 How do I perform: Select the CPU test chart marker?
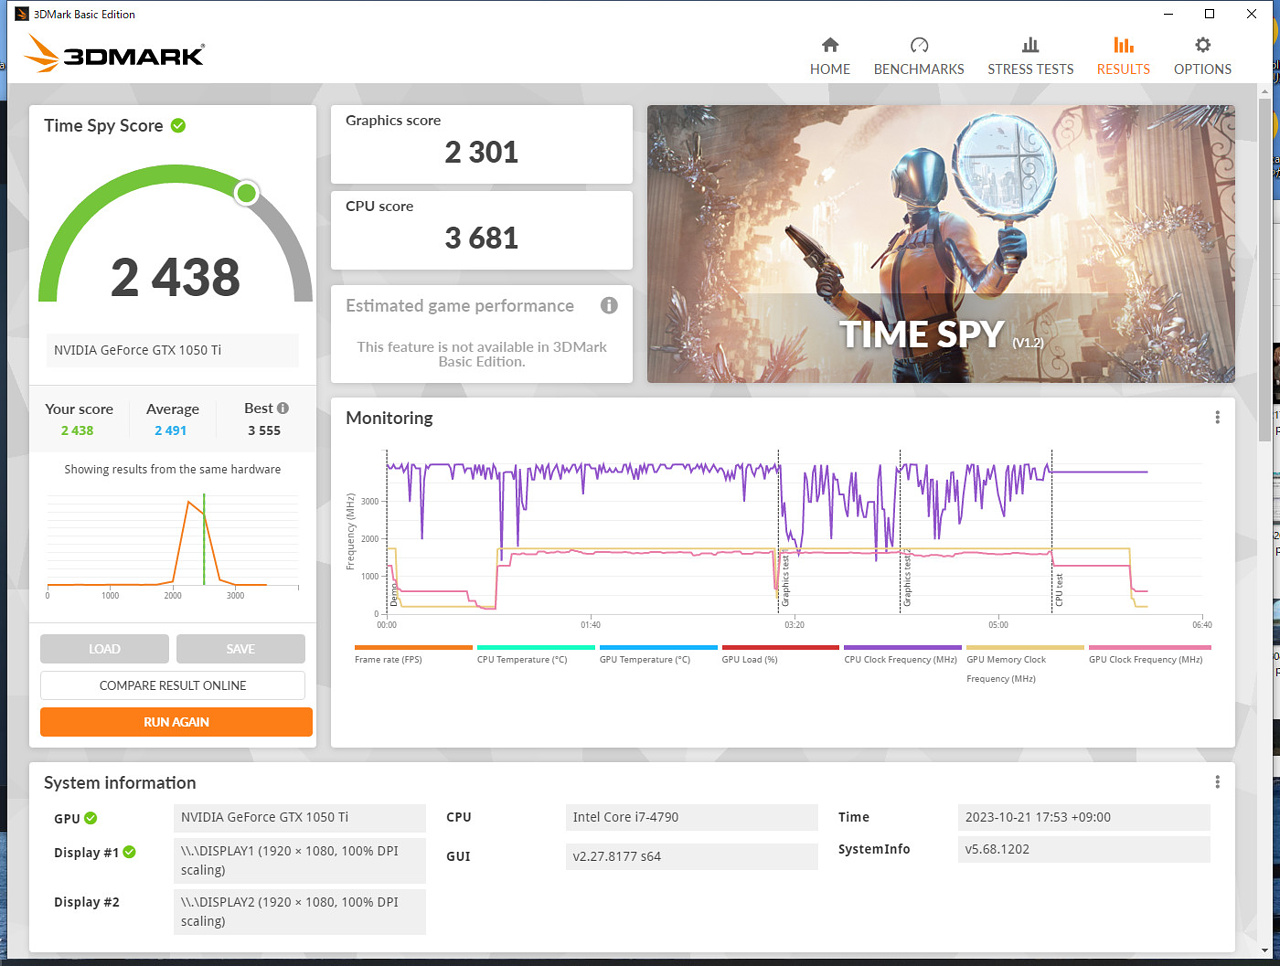pyautogui.click(x=1060, y=590)
